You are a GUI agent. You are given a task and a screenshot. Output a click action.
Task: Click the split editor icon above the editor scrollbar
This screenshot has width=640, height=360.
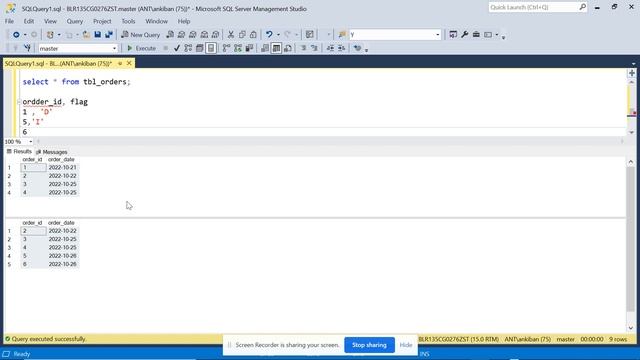pos(632,73)
